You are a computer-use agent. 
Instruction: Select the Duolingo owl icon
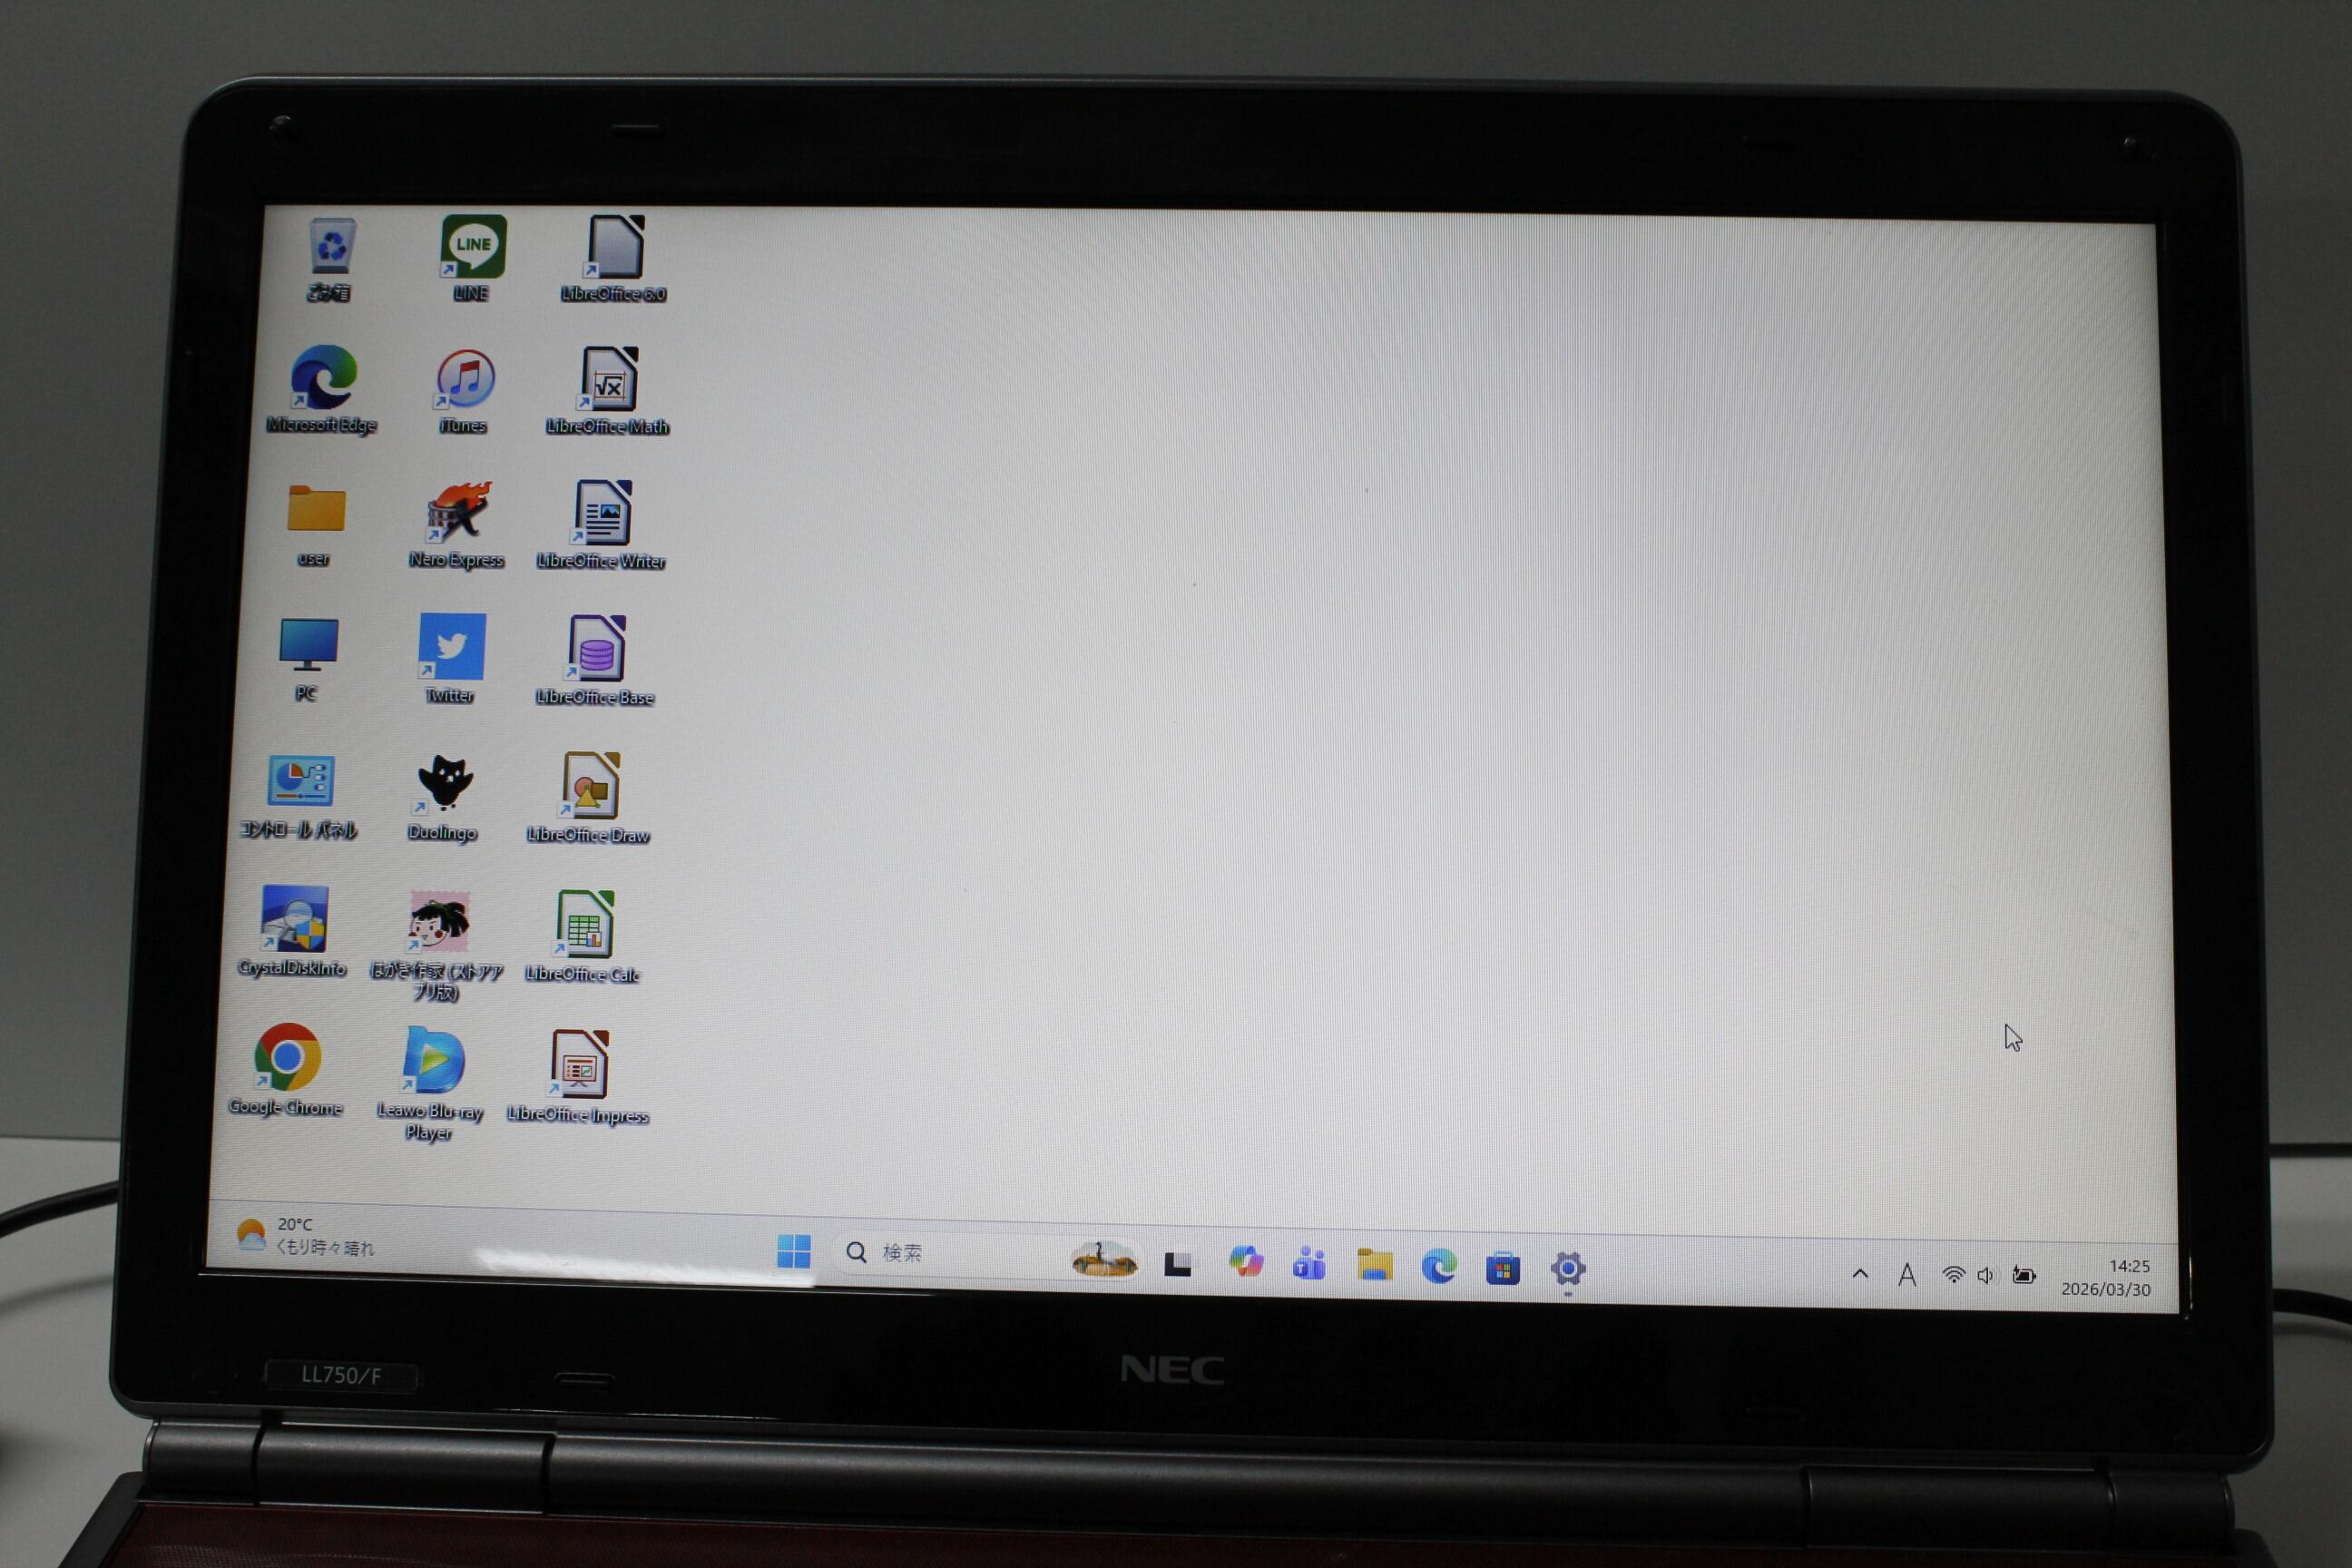[444, 783]
